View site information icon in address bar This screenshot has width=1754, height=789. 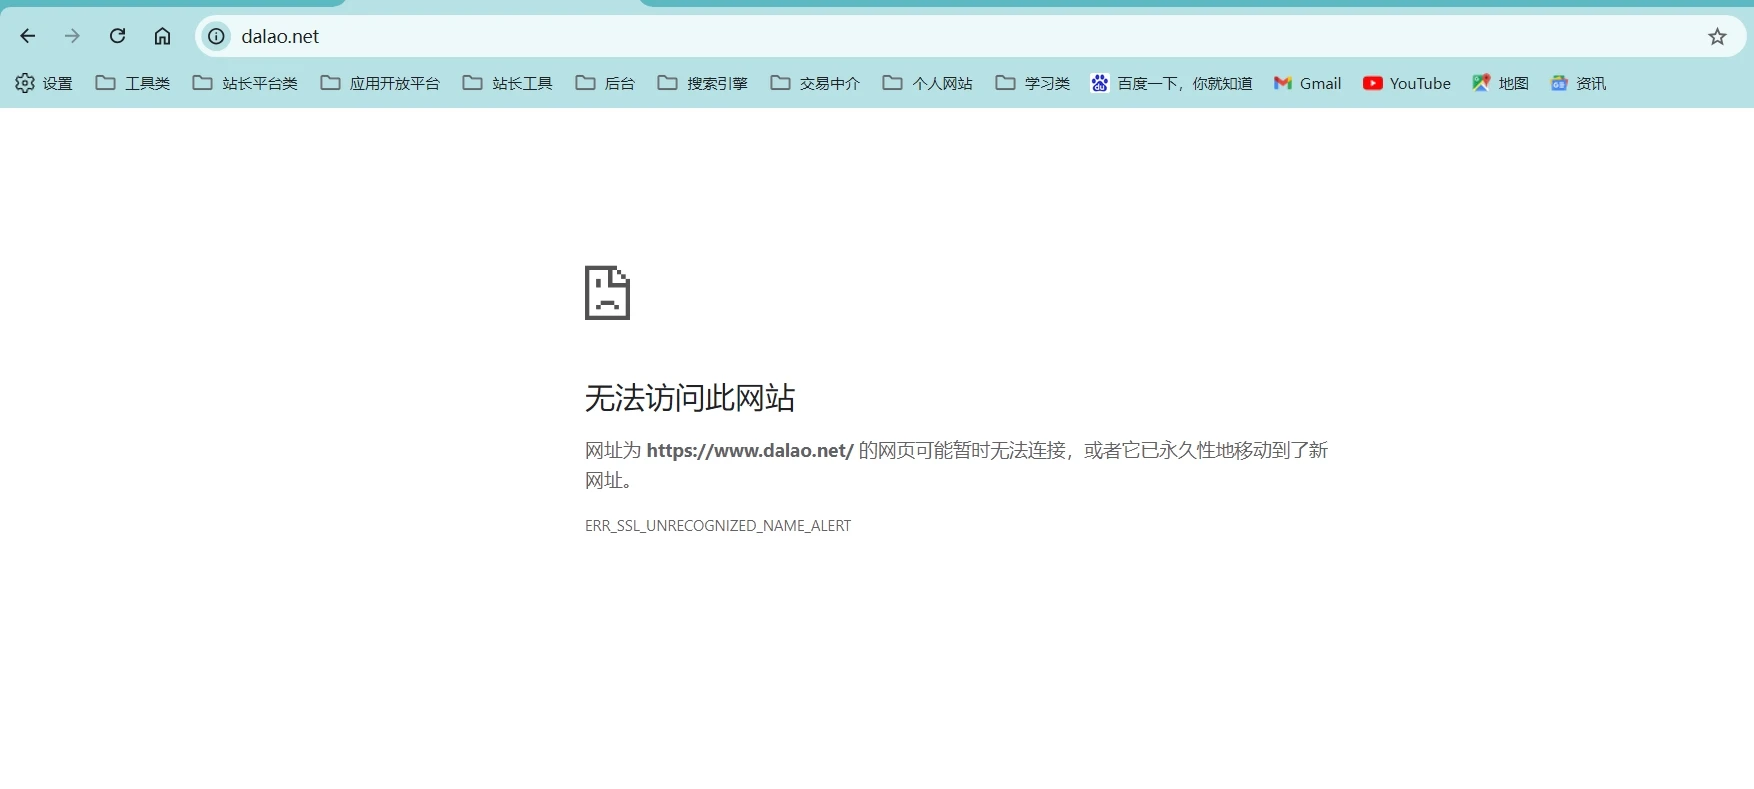216,37
